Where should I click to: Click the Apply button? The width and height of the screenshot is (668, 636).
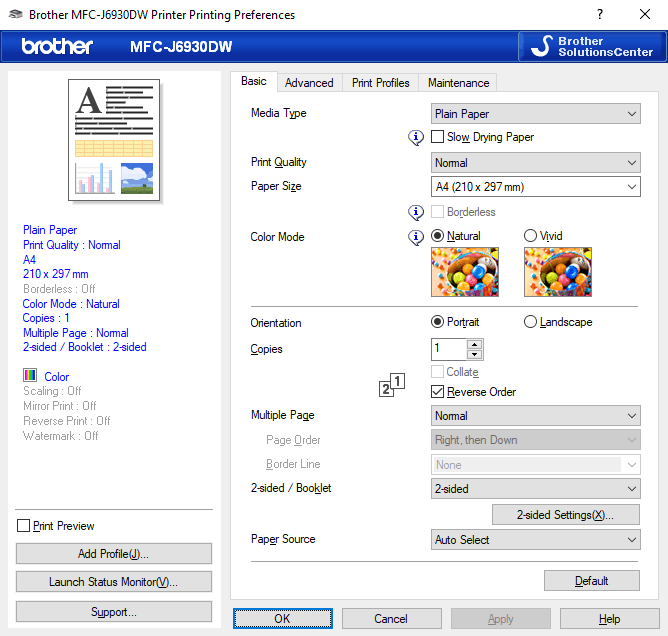(x=501, y=619)
